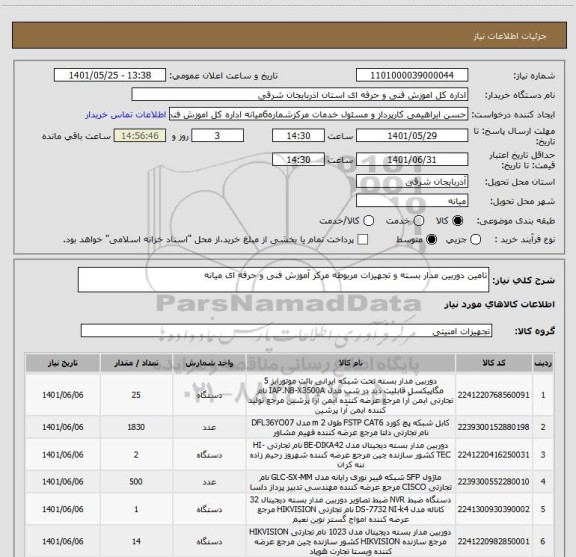Click the اطلاعات کالاهای مورد نیاز section heading
Screen dimensions: 576x557
coord(499,305)
